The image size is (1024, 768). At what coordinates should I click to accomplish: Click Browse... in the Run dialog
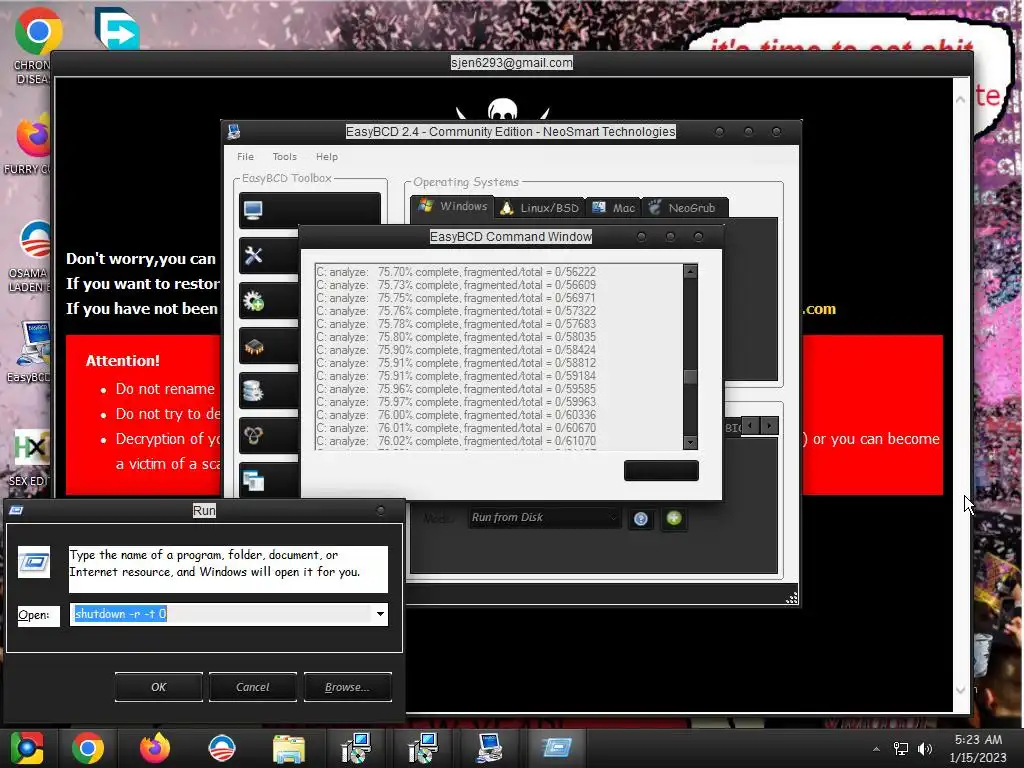[347, 687]
